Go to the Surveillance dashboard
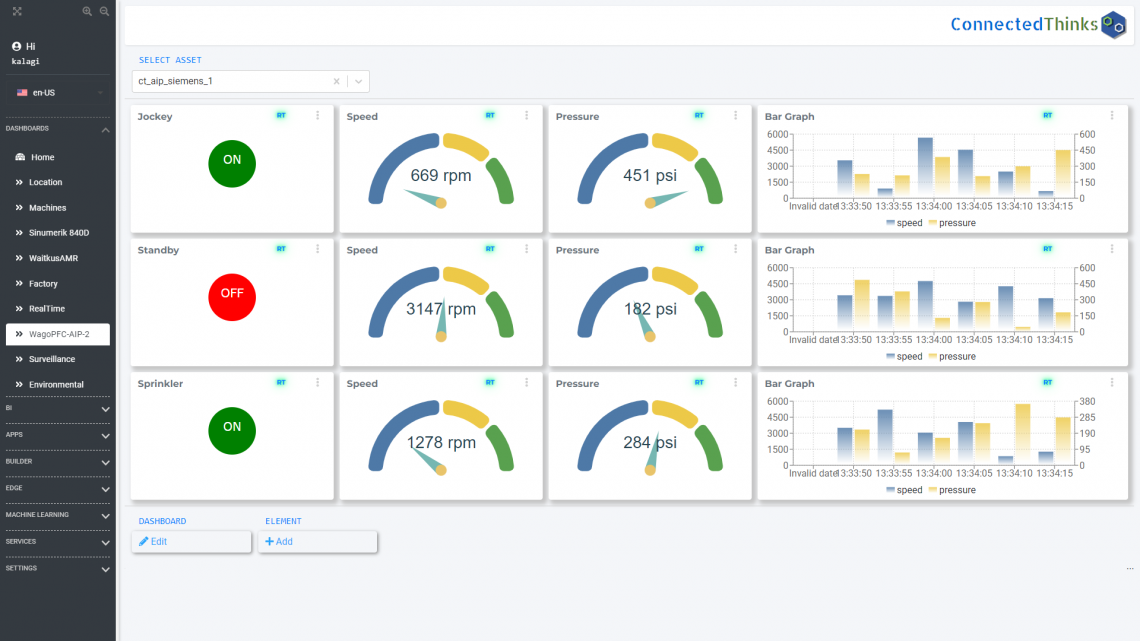Viewport: 1140px width, 641px height. pyautogui.click(x=51, y=359)
